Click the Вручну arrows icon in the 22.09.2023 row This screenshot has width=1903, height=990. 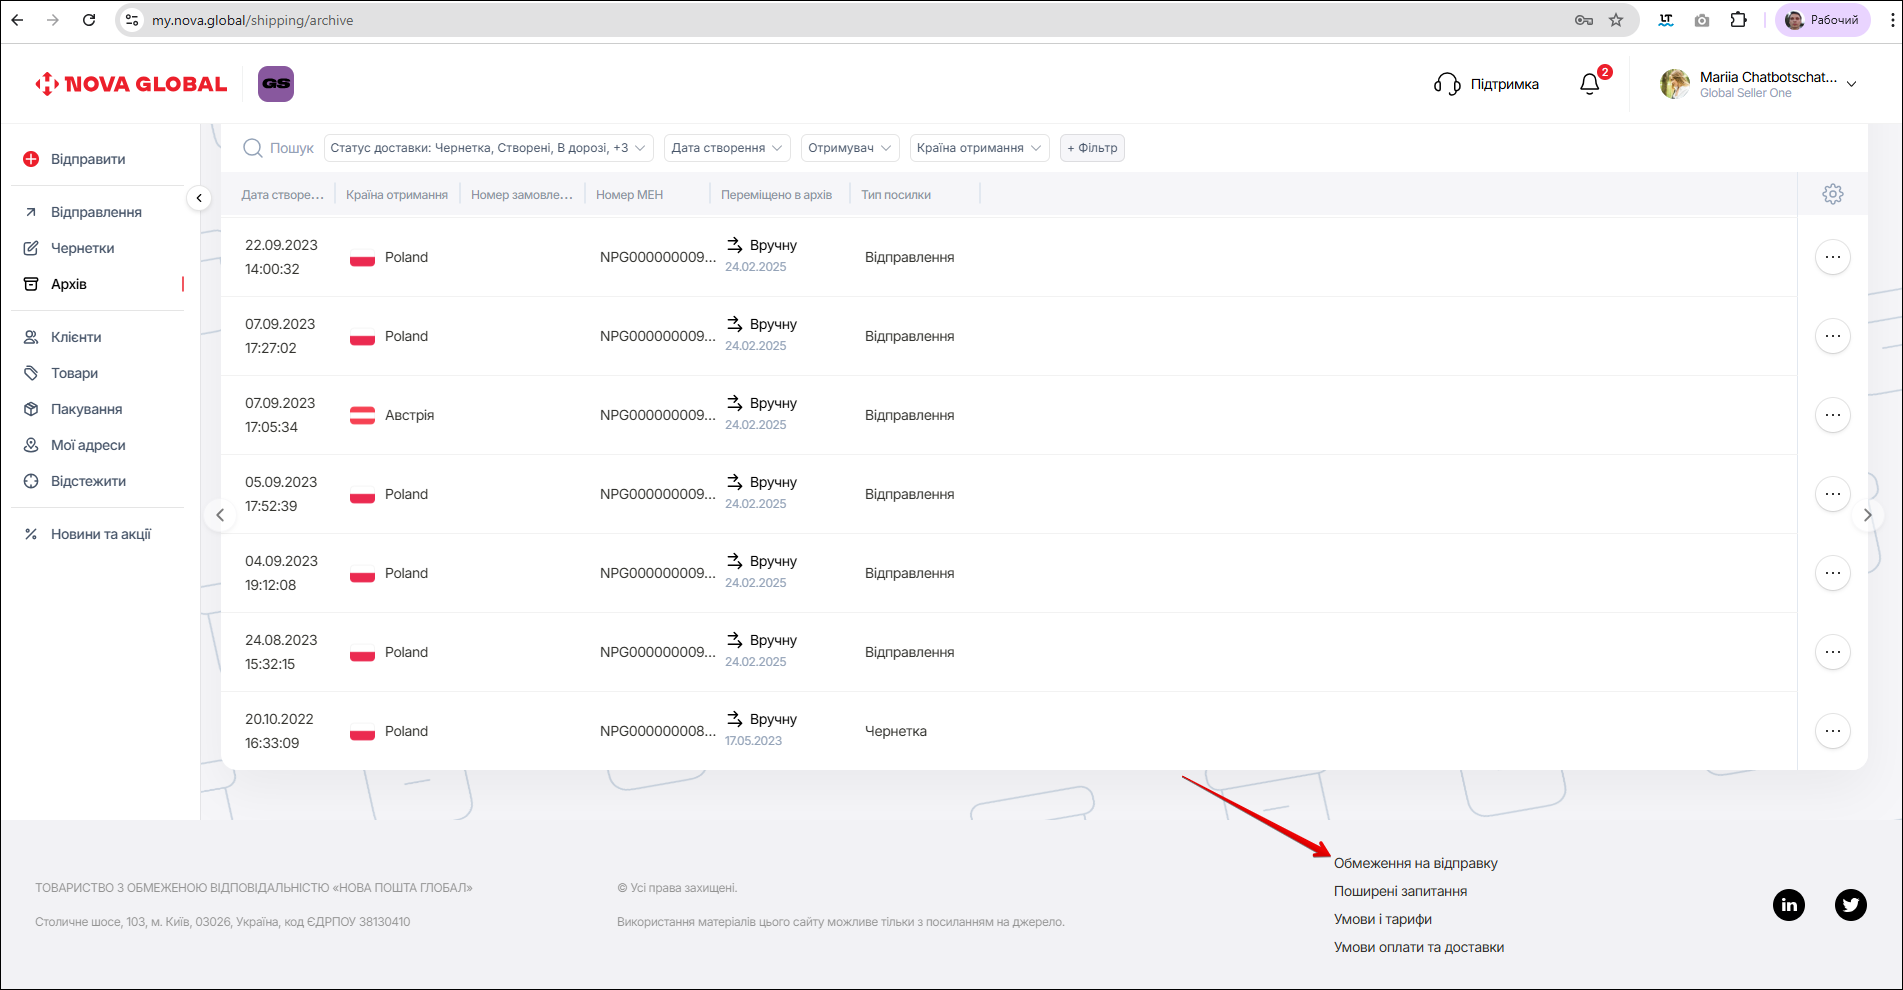tap(735, 245)
